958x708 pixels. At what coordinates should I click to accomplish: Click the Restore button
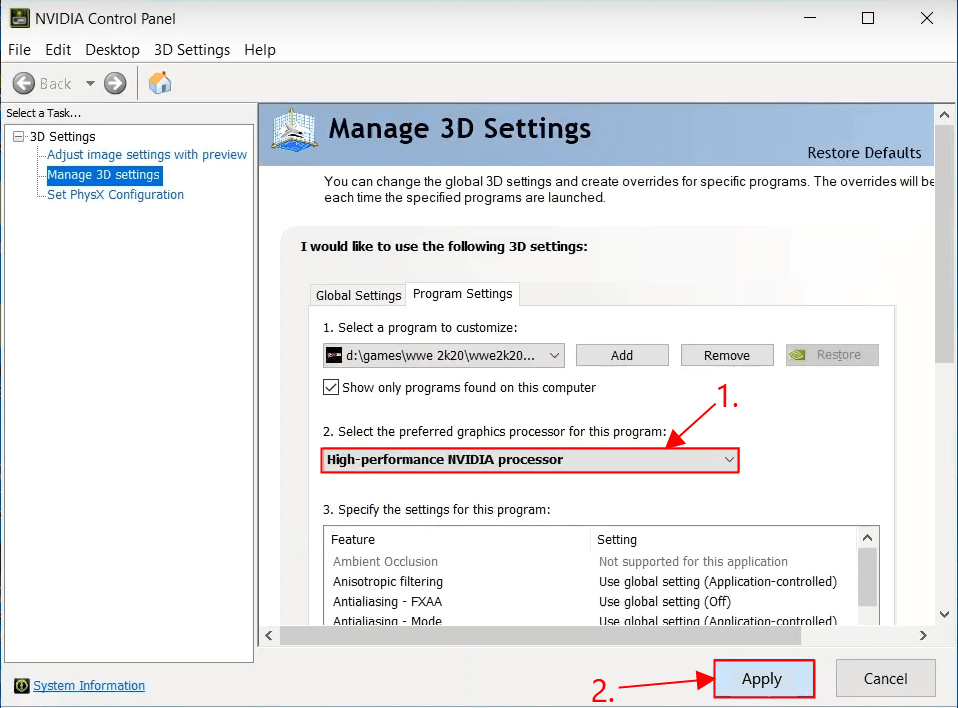[x=832, y=355]
